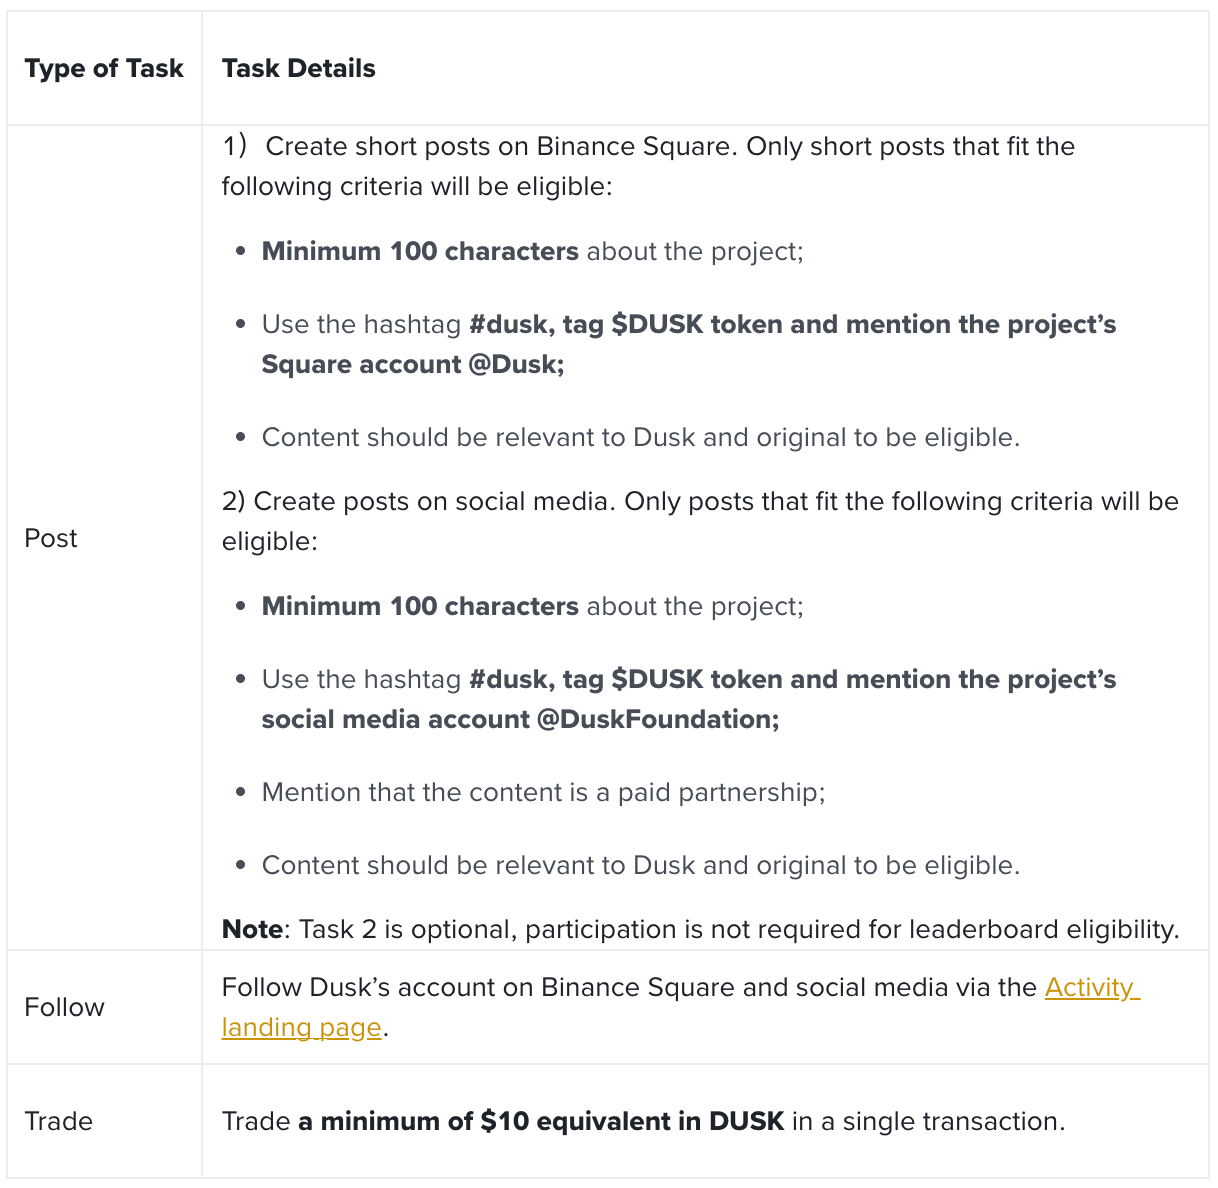This screenshot has width=1218, height=1188.
Task: Click the 'Minimum 100 characters' text under task 1
Action: point(420,251)
